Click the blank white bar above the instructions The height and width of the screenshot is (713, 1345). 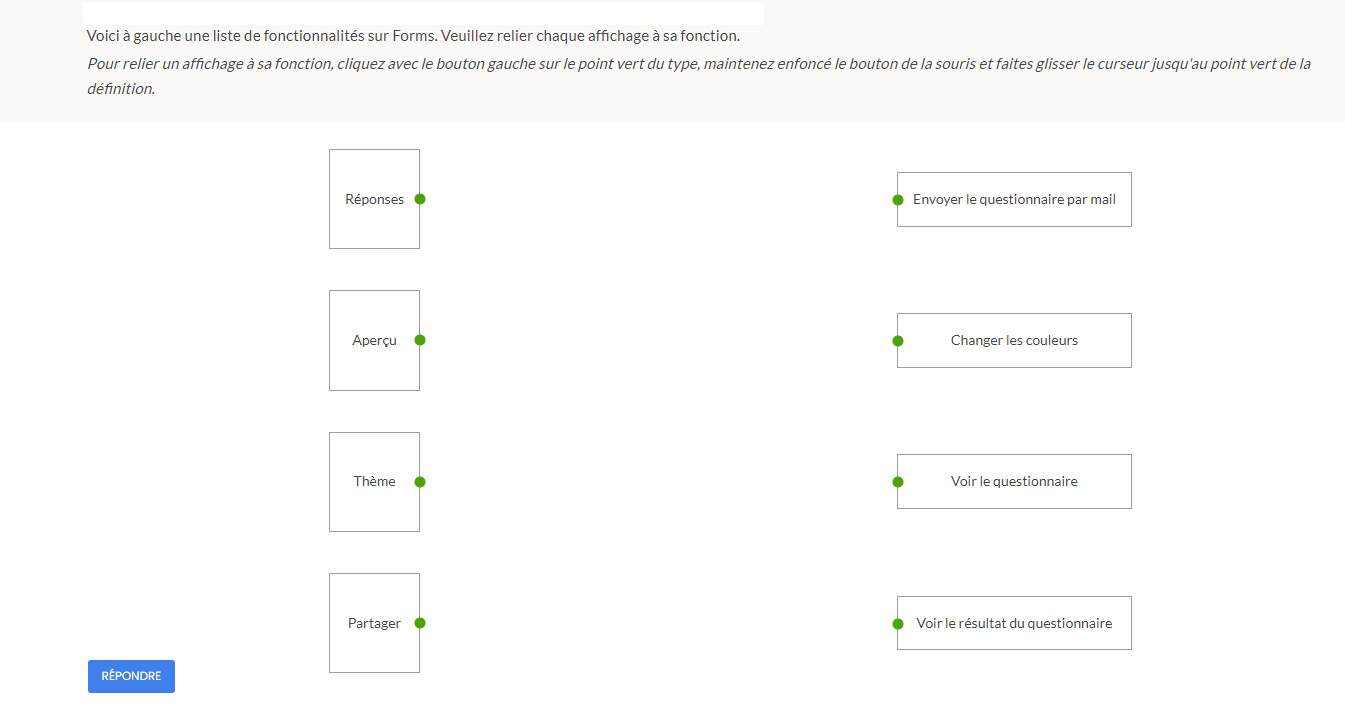(x=423, y=13)
